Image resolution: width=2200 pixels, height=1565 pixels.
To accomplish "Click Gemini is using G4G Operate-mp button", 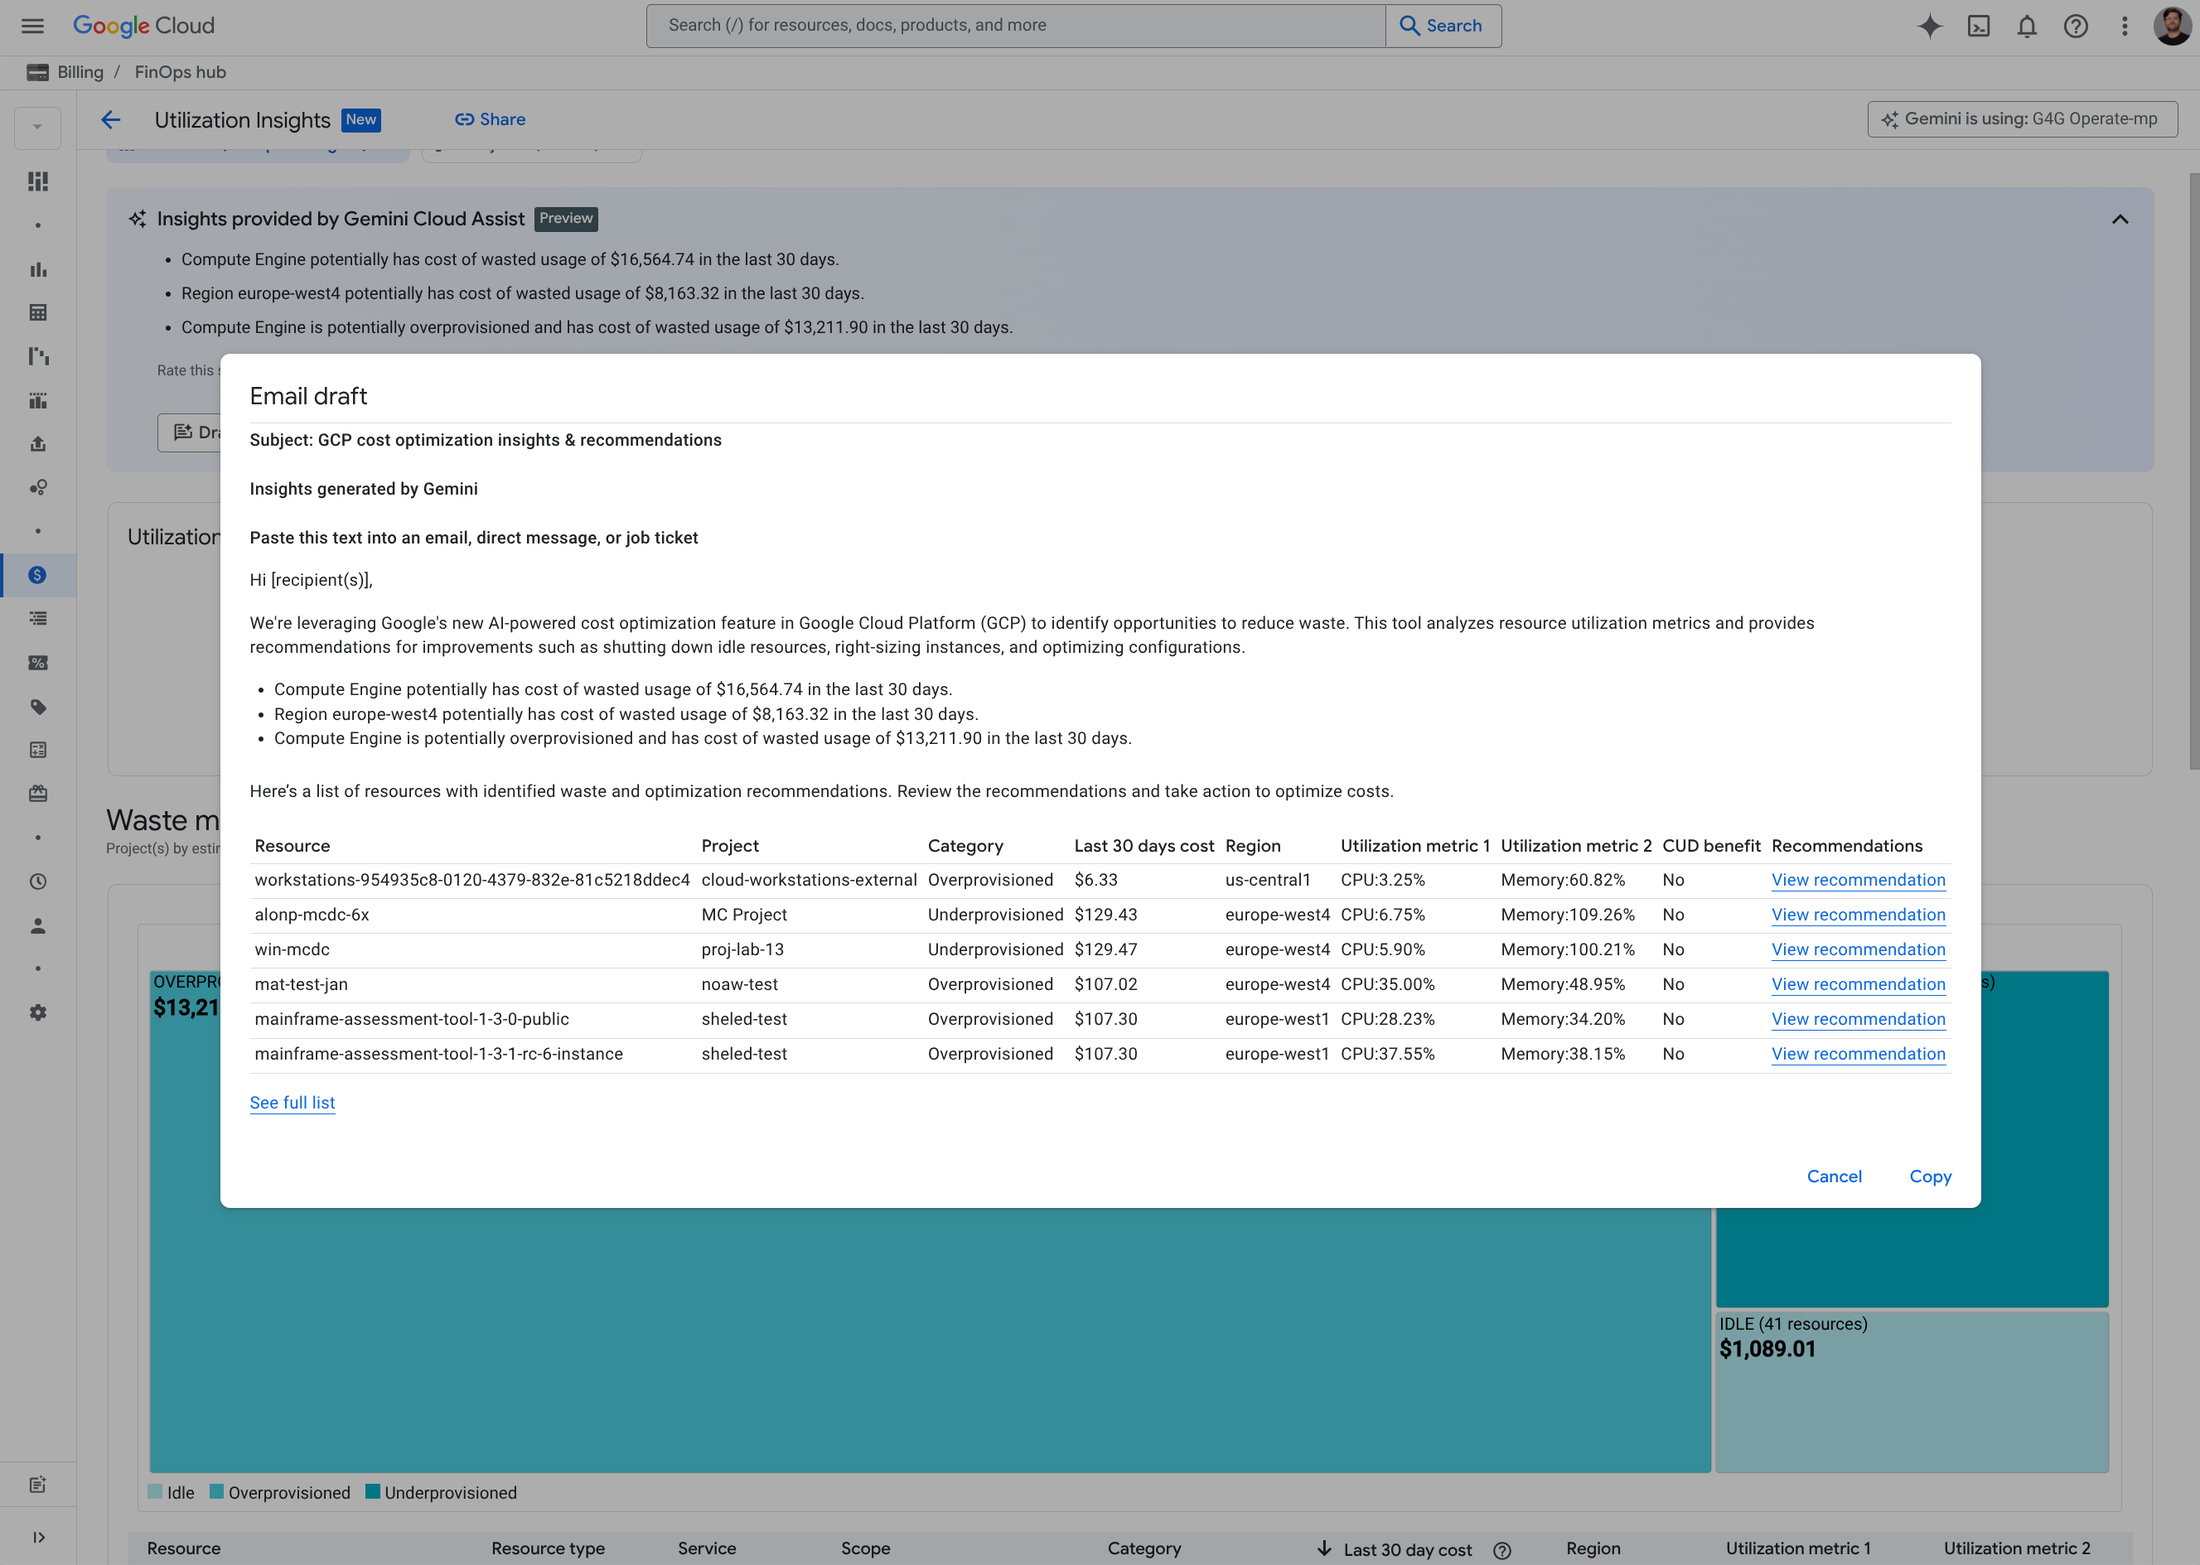I will (2022, 119).
